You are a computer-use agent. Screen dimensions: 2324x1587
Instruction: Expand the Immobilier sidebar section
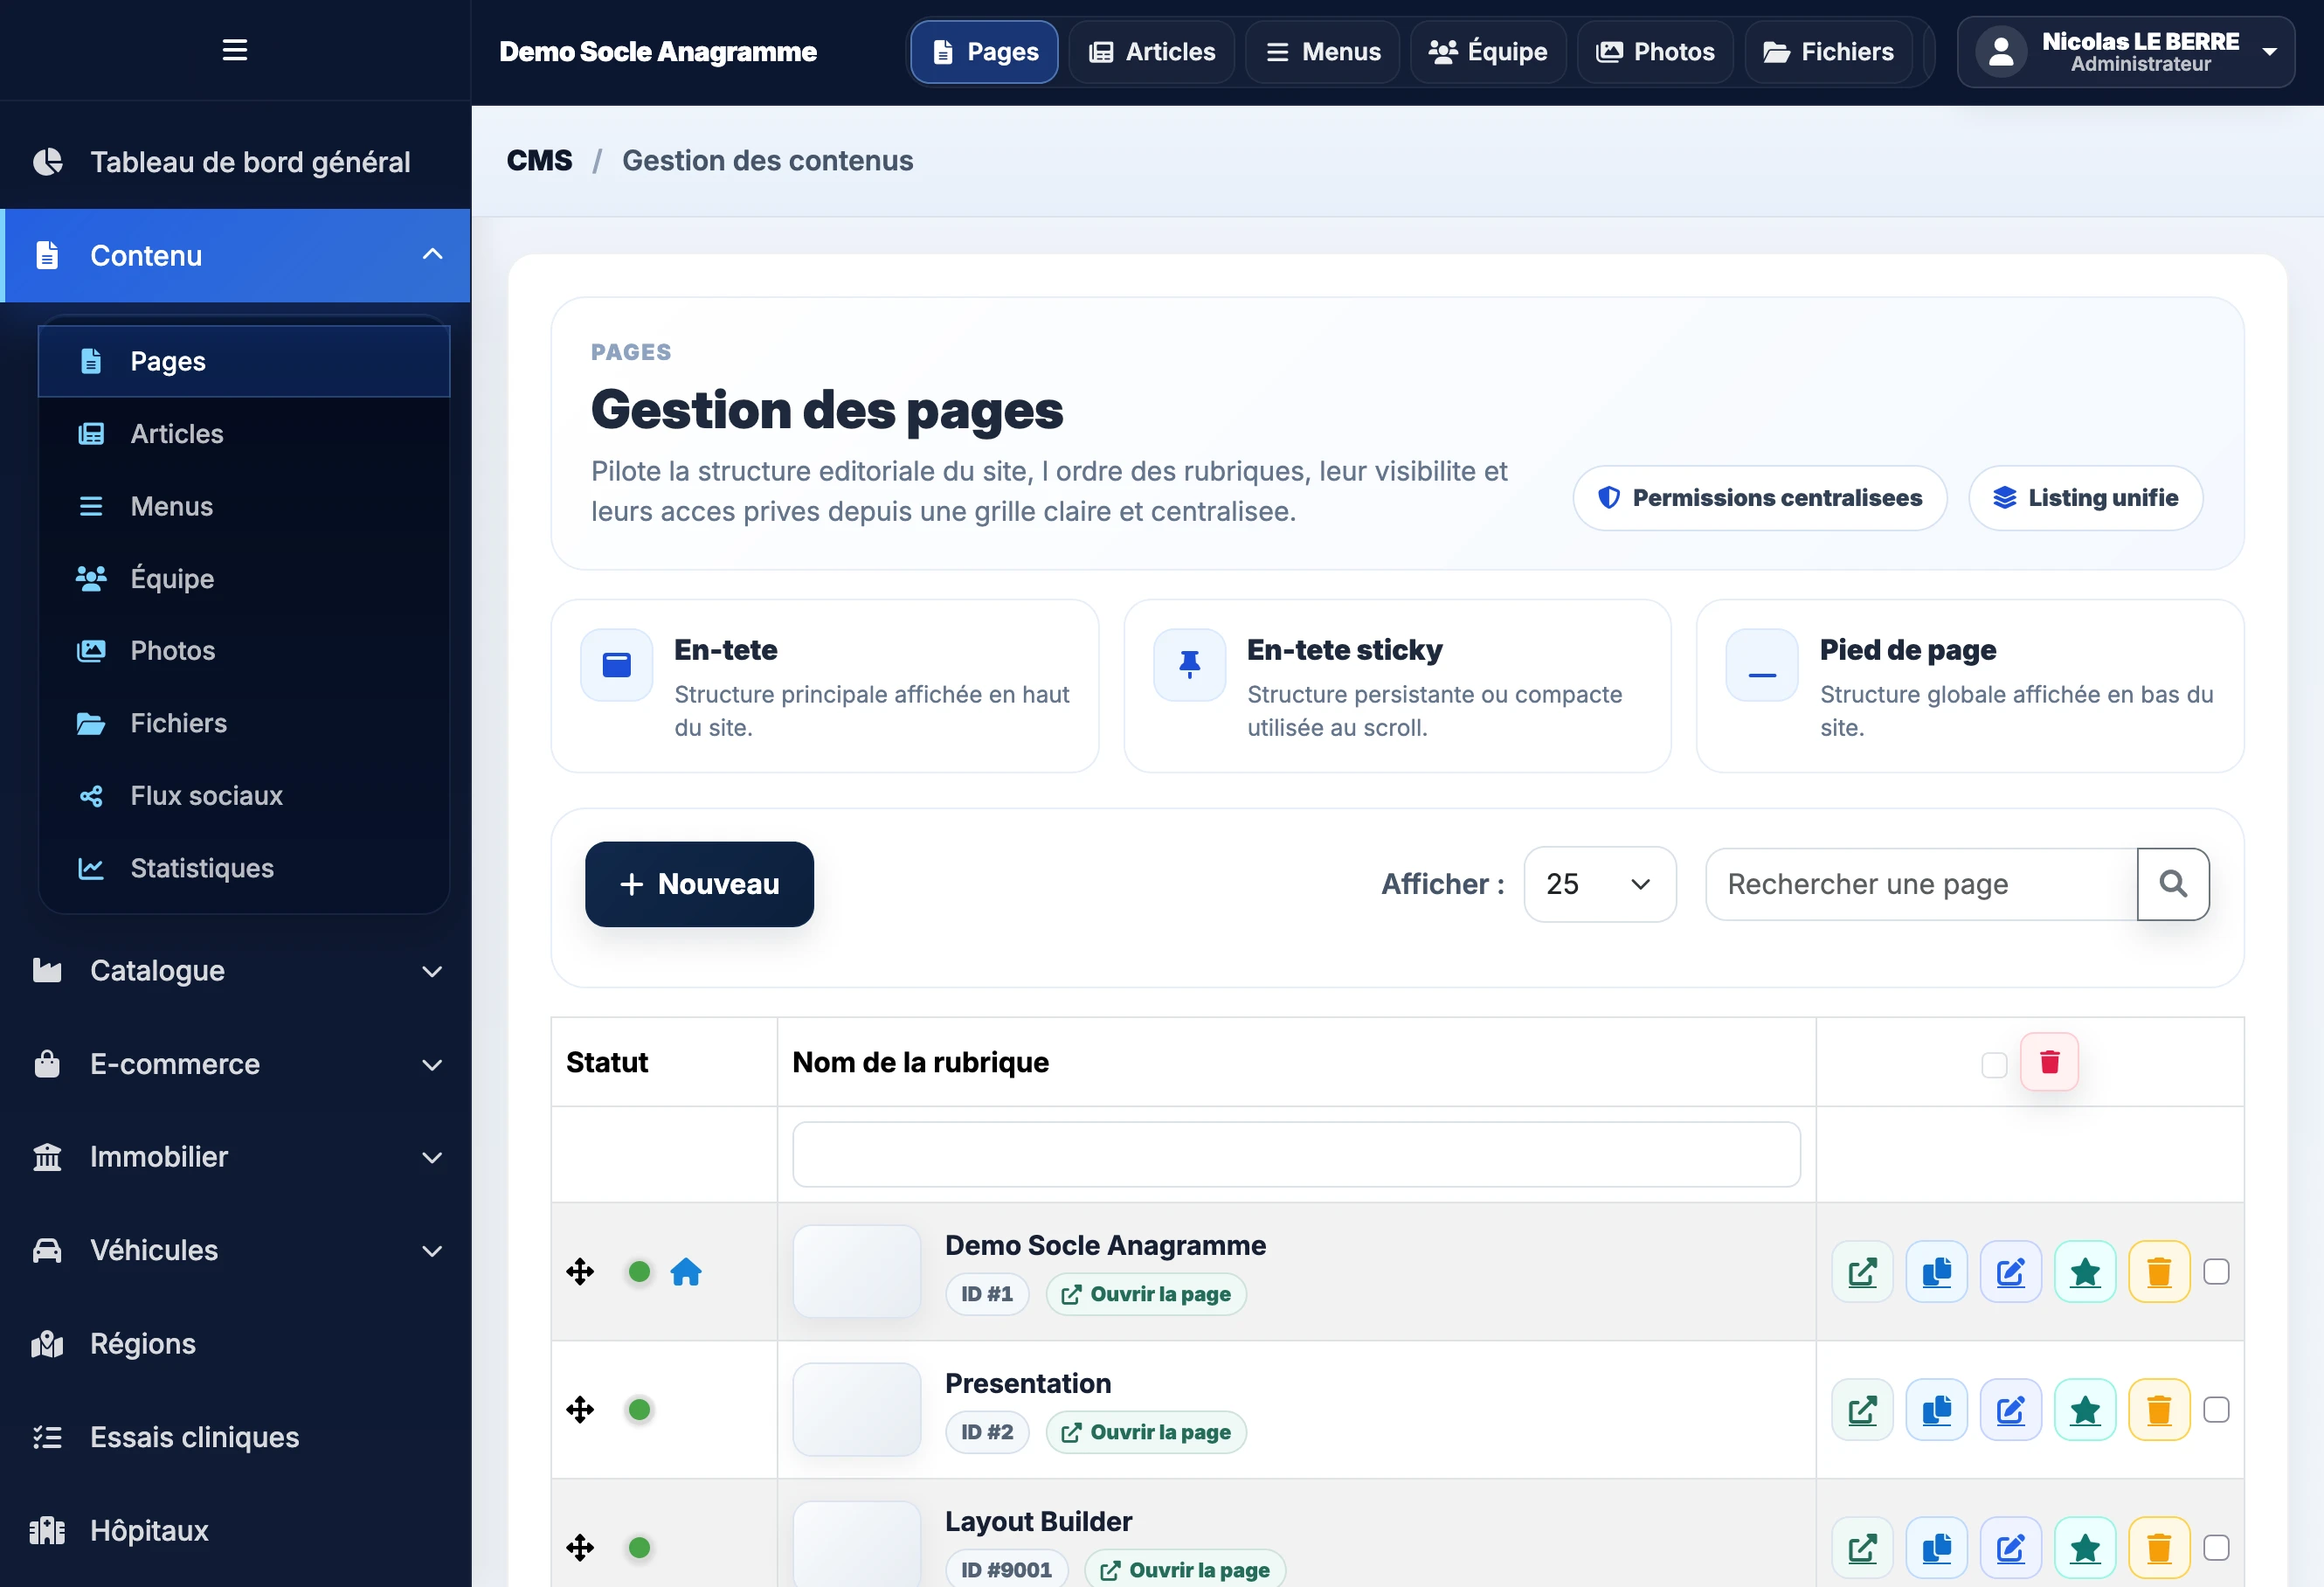236,1157
